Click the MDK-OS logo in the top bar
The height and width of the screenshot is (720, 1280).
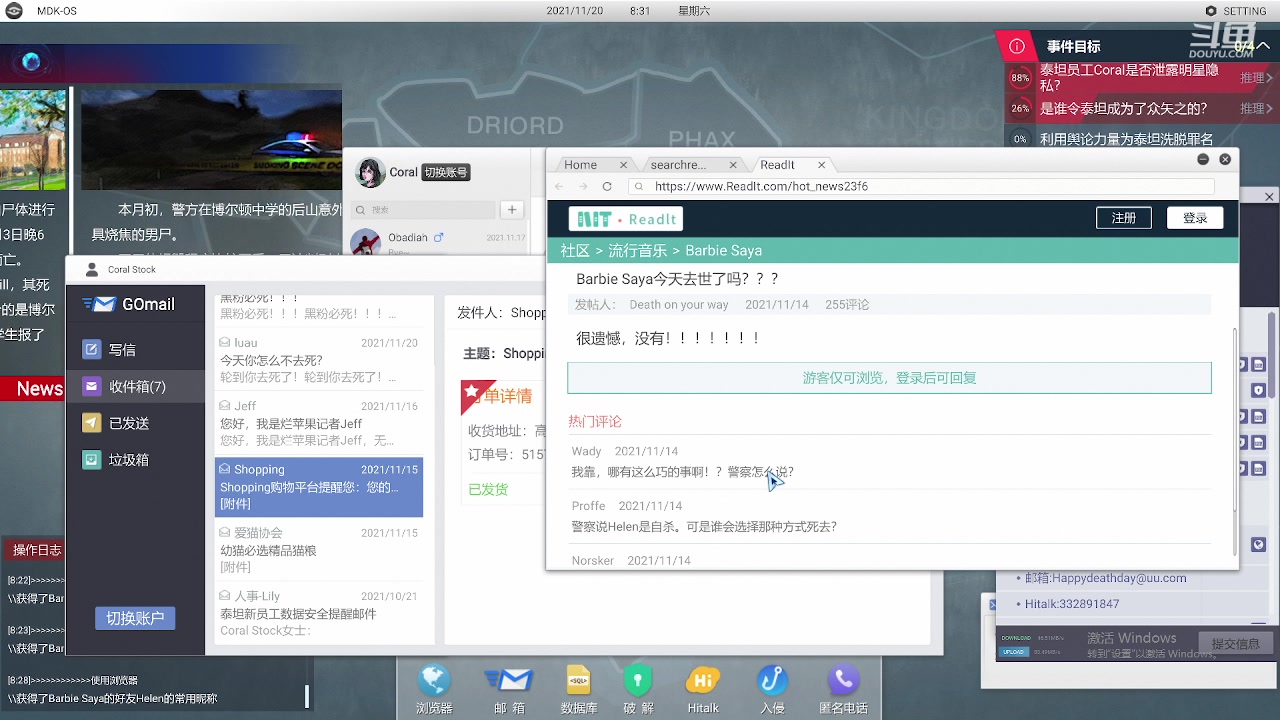(x=14, y=10)
